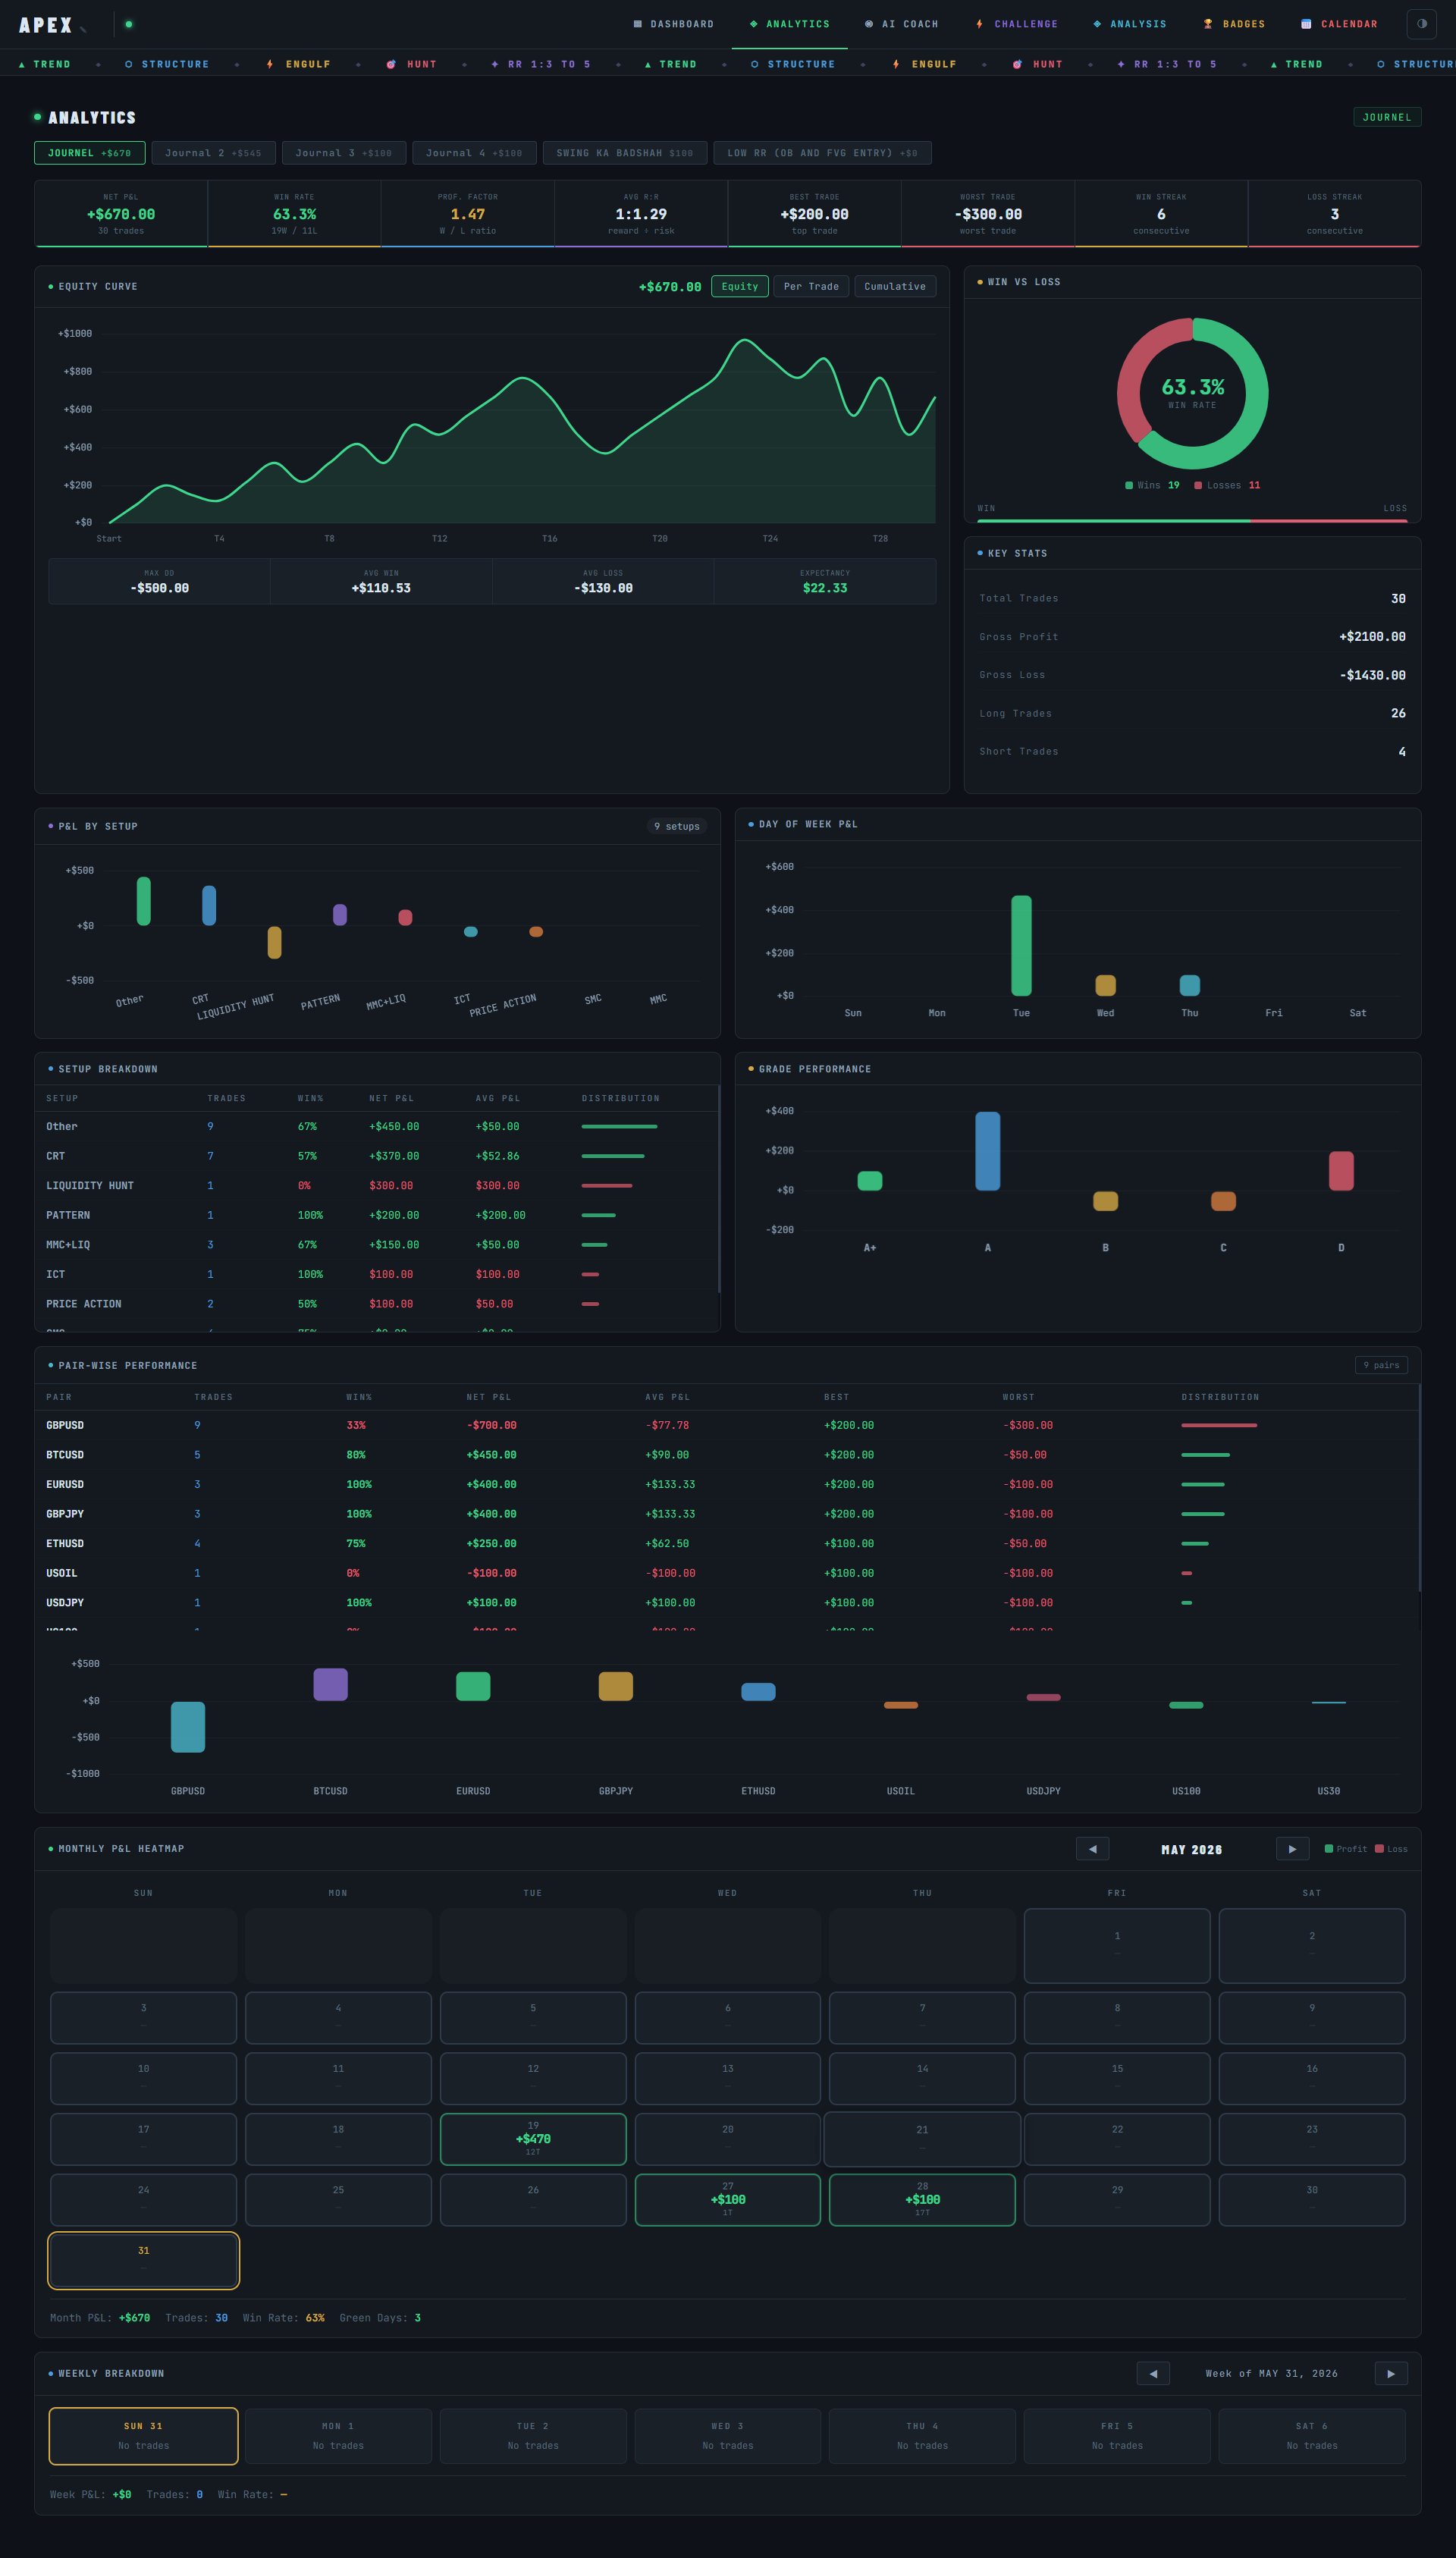Switch equity chart to Per Trade view
This screenshot has width=1456, height=2558.
point(811,286)
